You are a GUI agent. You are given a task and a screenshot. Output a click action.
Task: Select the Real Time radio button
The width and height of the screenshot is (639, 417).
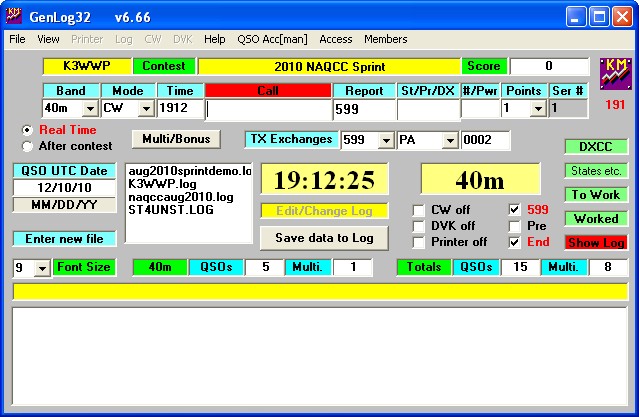pyautogui.click(x=27, y=130)
